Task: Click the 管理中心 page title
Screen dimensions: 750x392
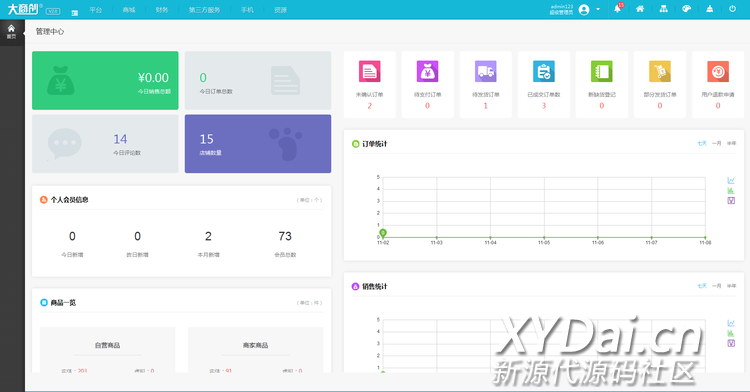Action: (50, 32)
